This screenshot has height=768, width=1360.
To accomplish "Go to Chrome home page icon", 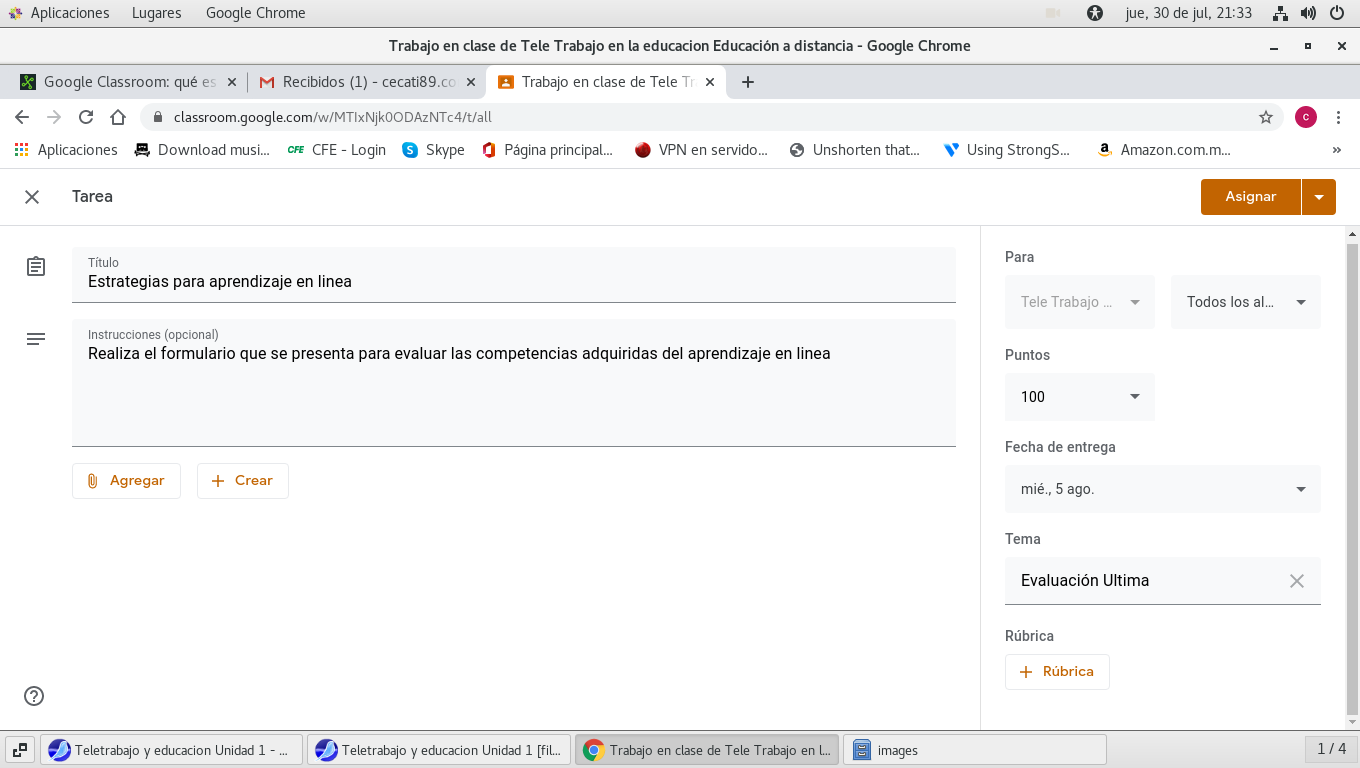I will 118,117.
